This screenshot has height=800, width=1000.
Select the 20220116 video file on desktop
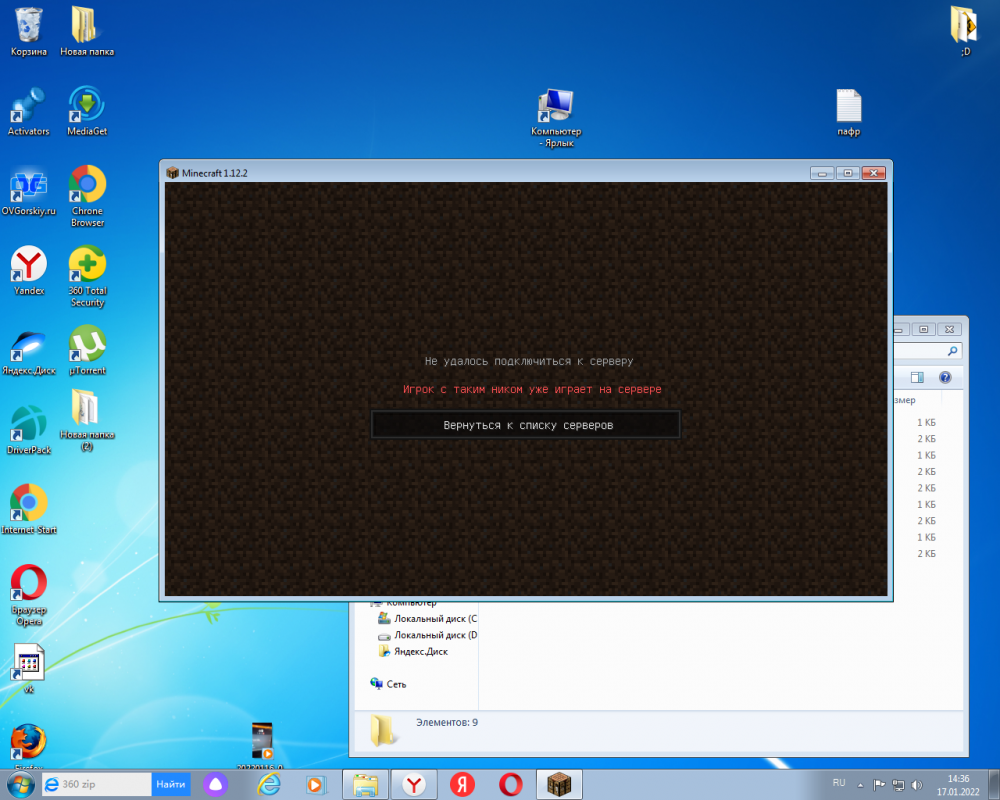[x=261, y=745]
